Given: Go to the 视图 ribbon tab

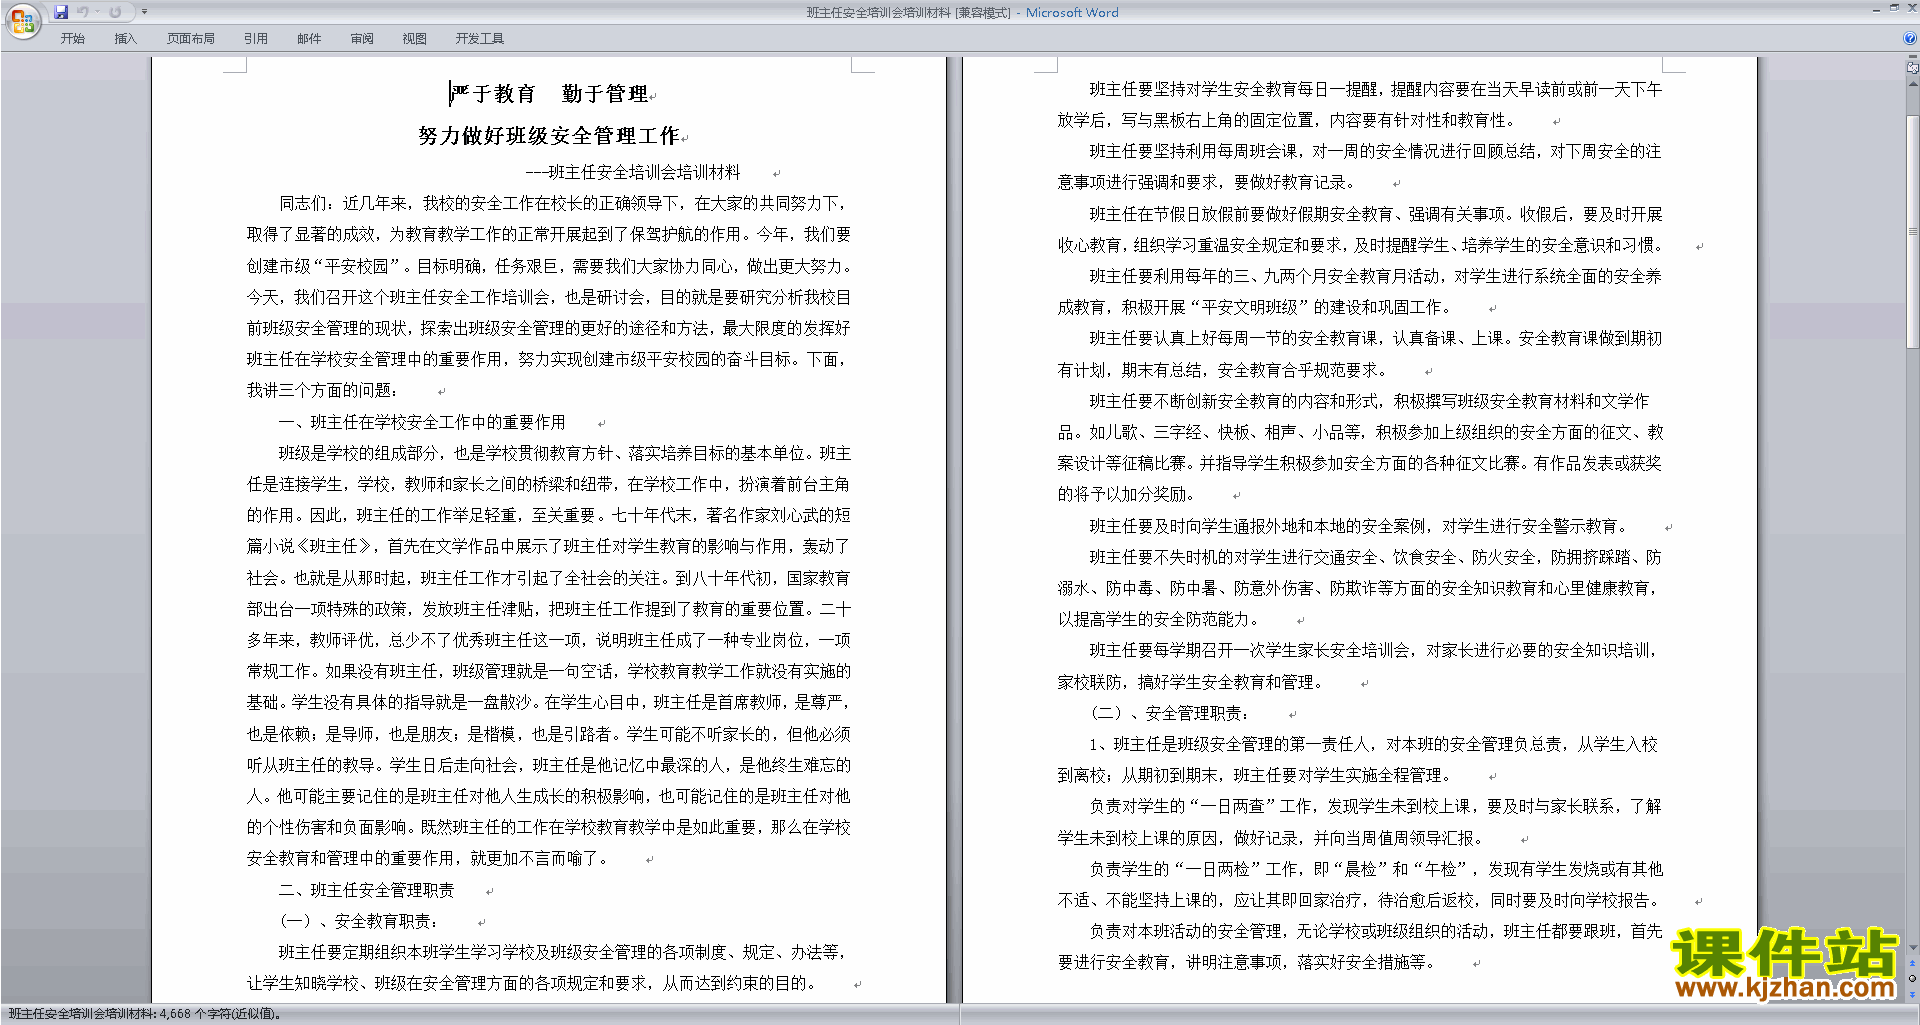Looking at the screenshot, I should point(414,39).
